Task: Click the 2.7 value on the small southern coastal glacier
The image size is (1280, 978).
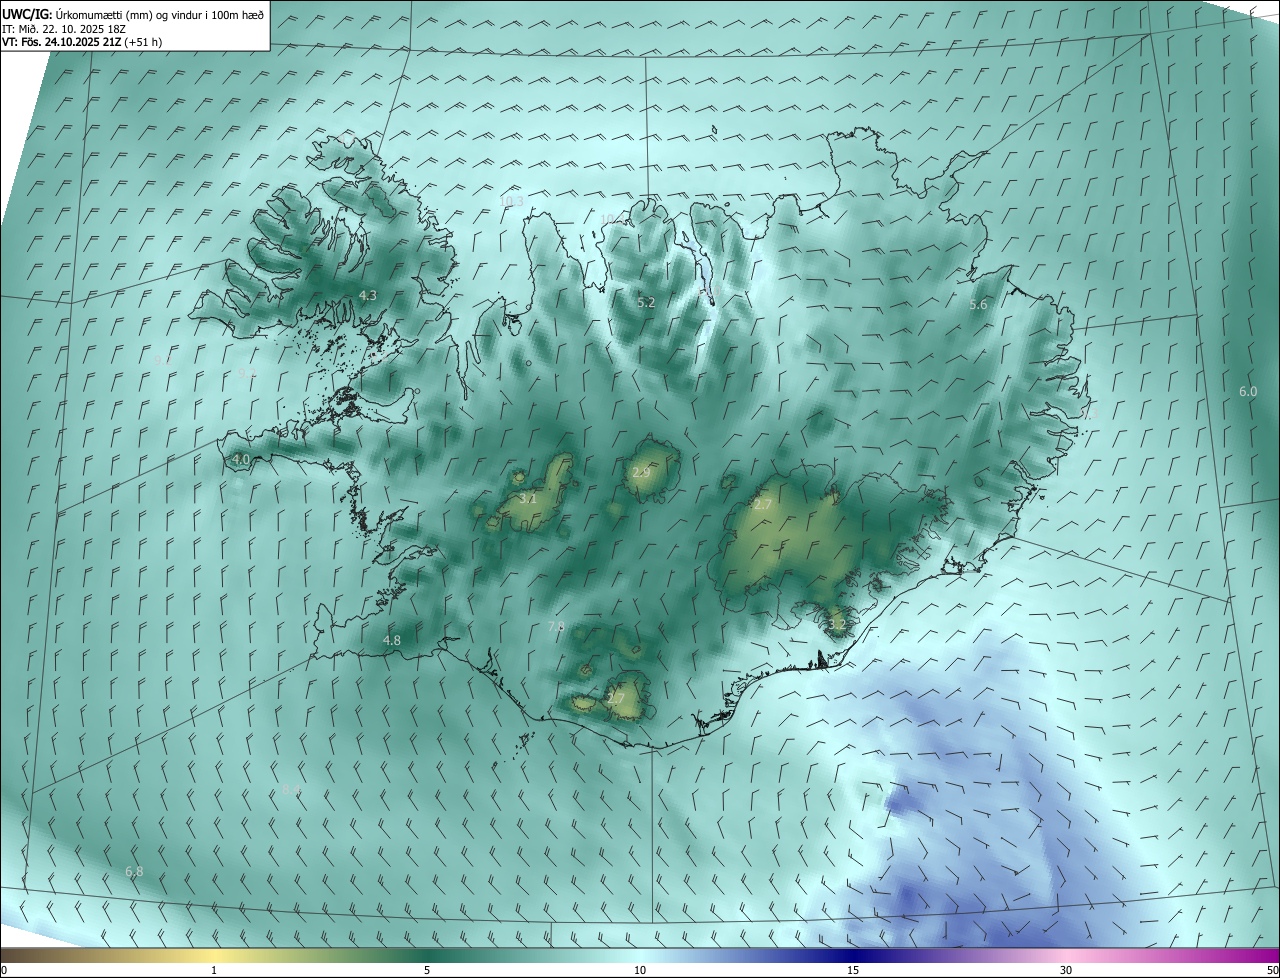Action: 616,699
